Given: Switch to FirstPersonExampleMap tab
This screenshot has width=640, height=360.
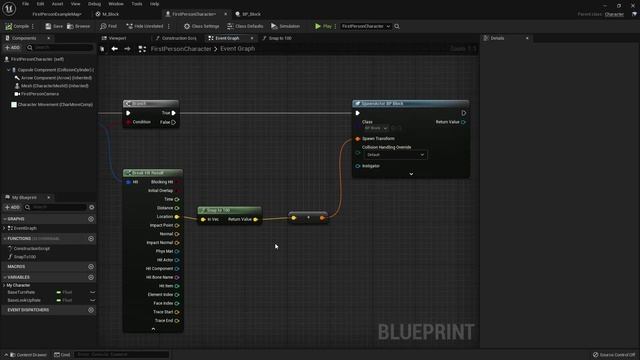Looking at the screenshot, I should (57, 14).
